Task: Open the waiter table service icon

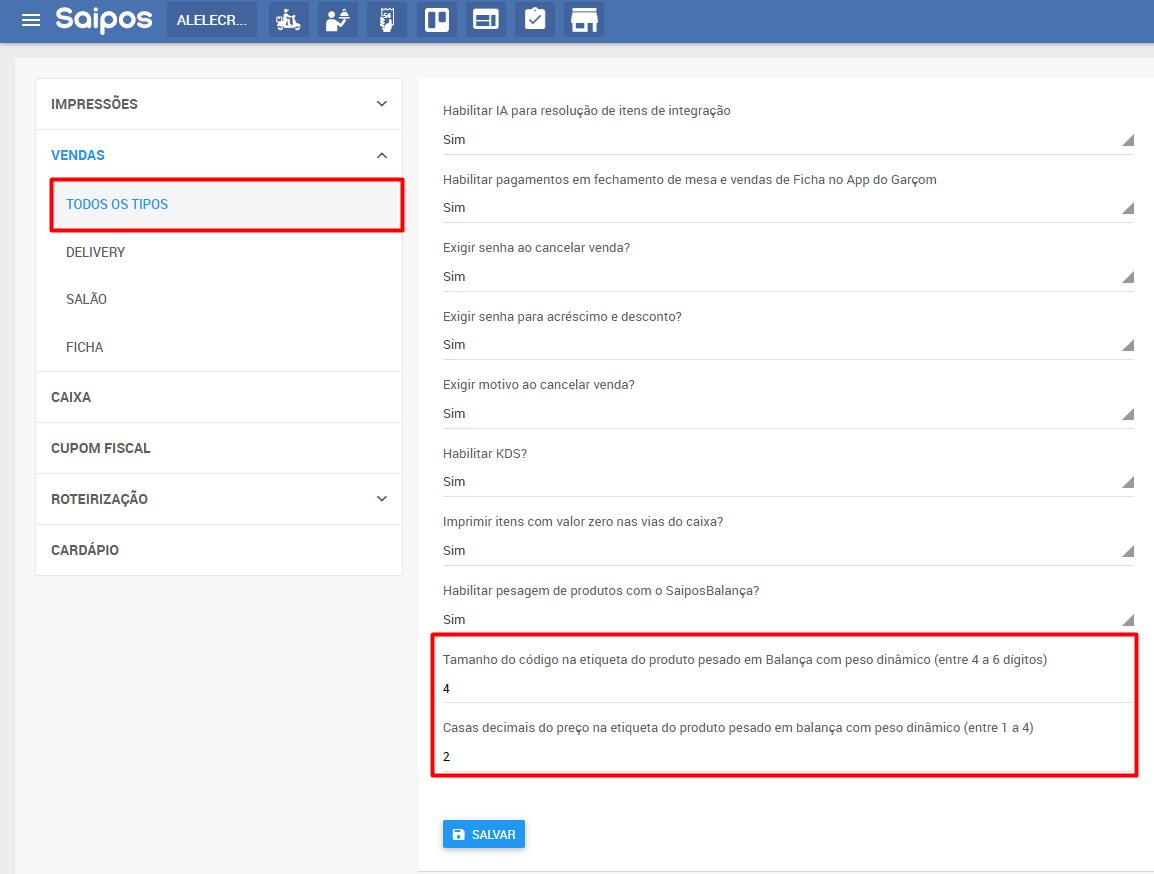Action: 338,20
